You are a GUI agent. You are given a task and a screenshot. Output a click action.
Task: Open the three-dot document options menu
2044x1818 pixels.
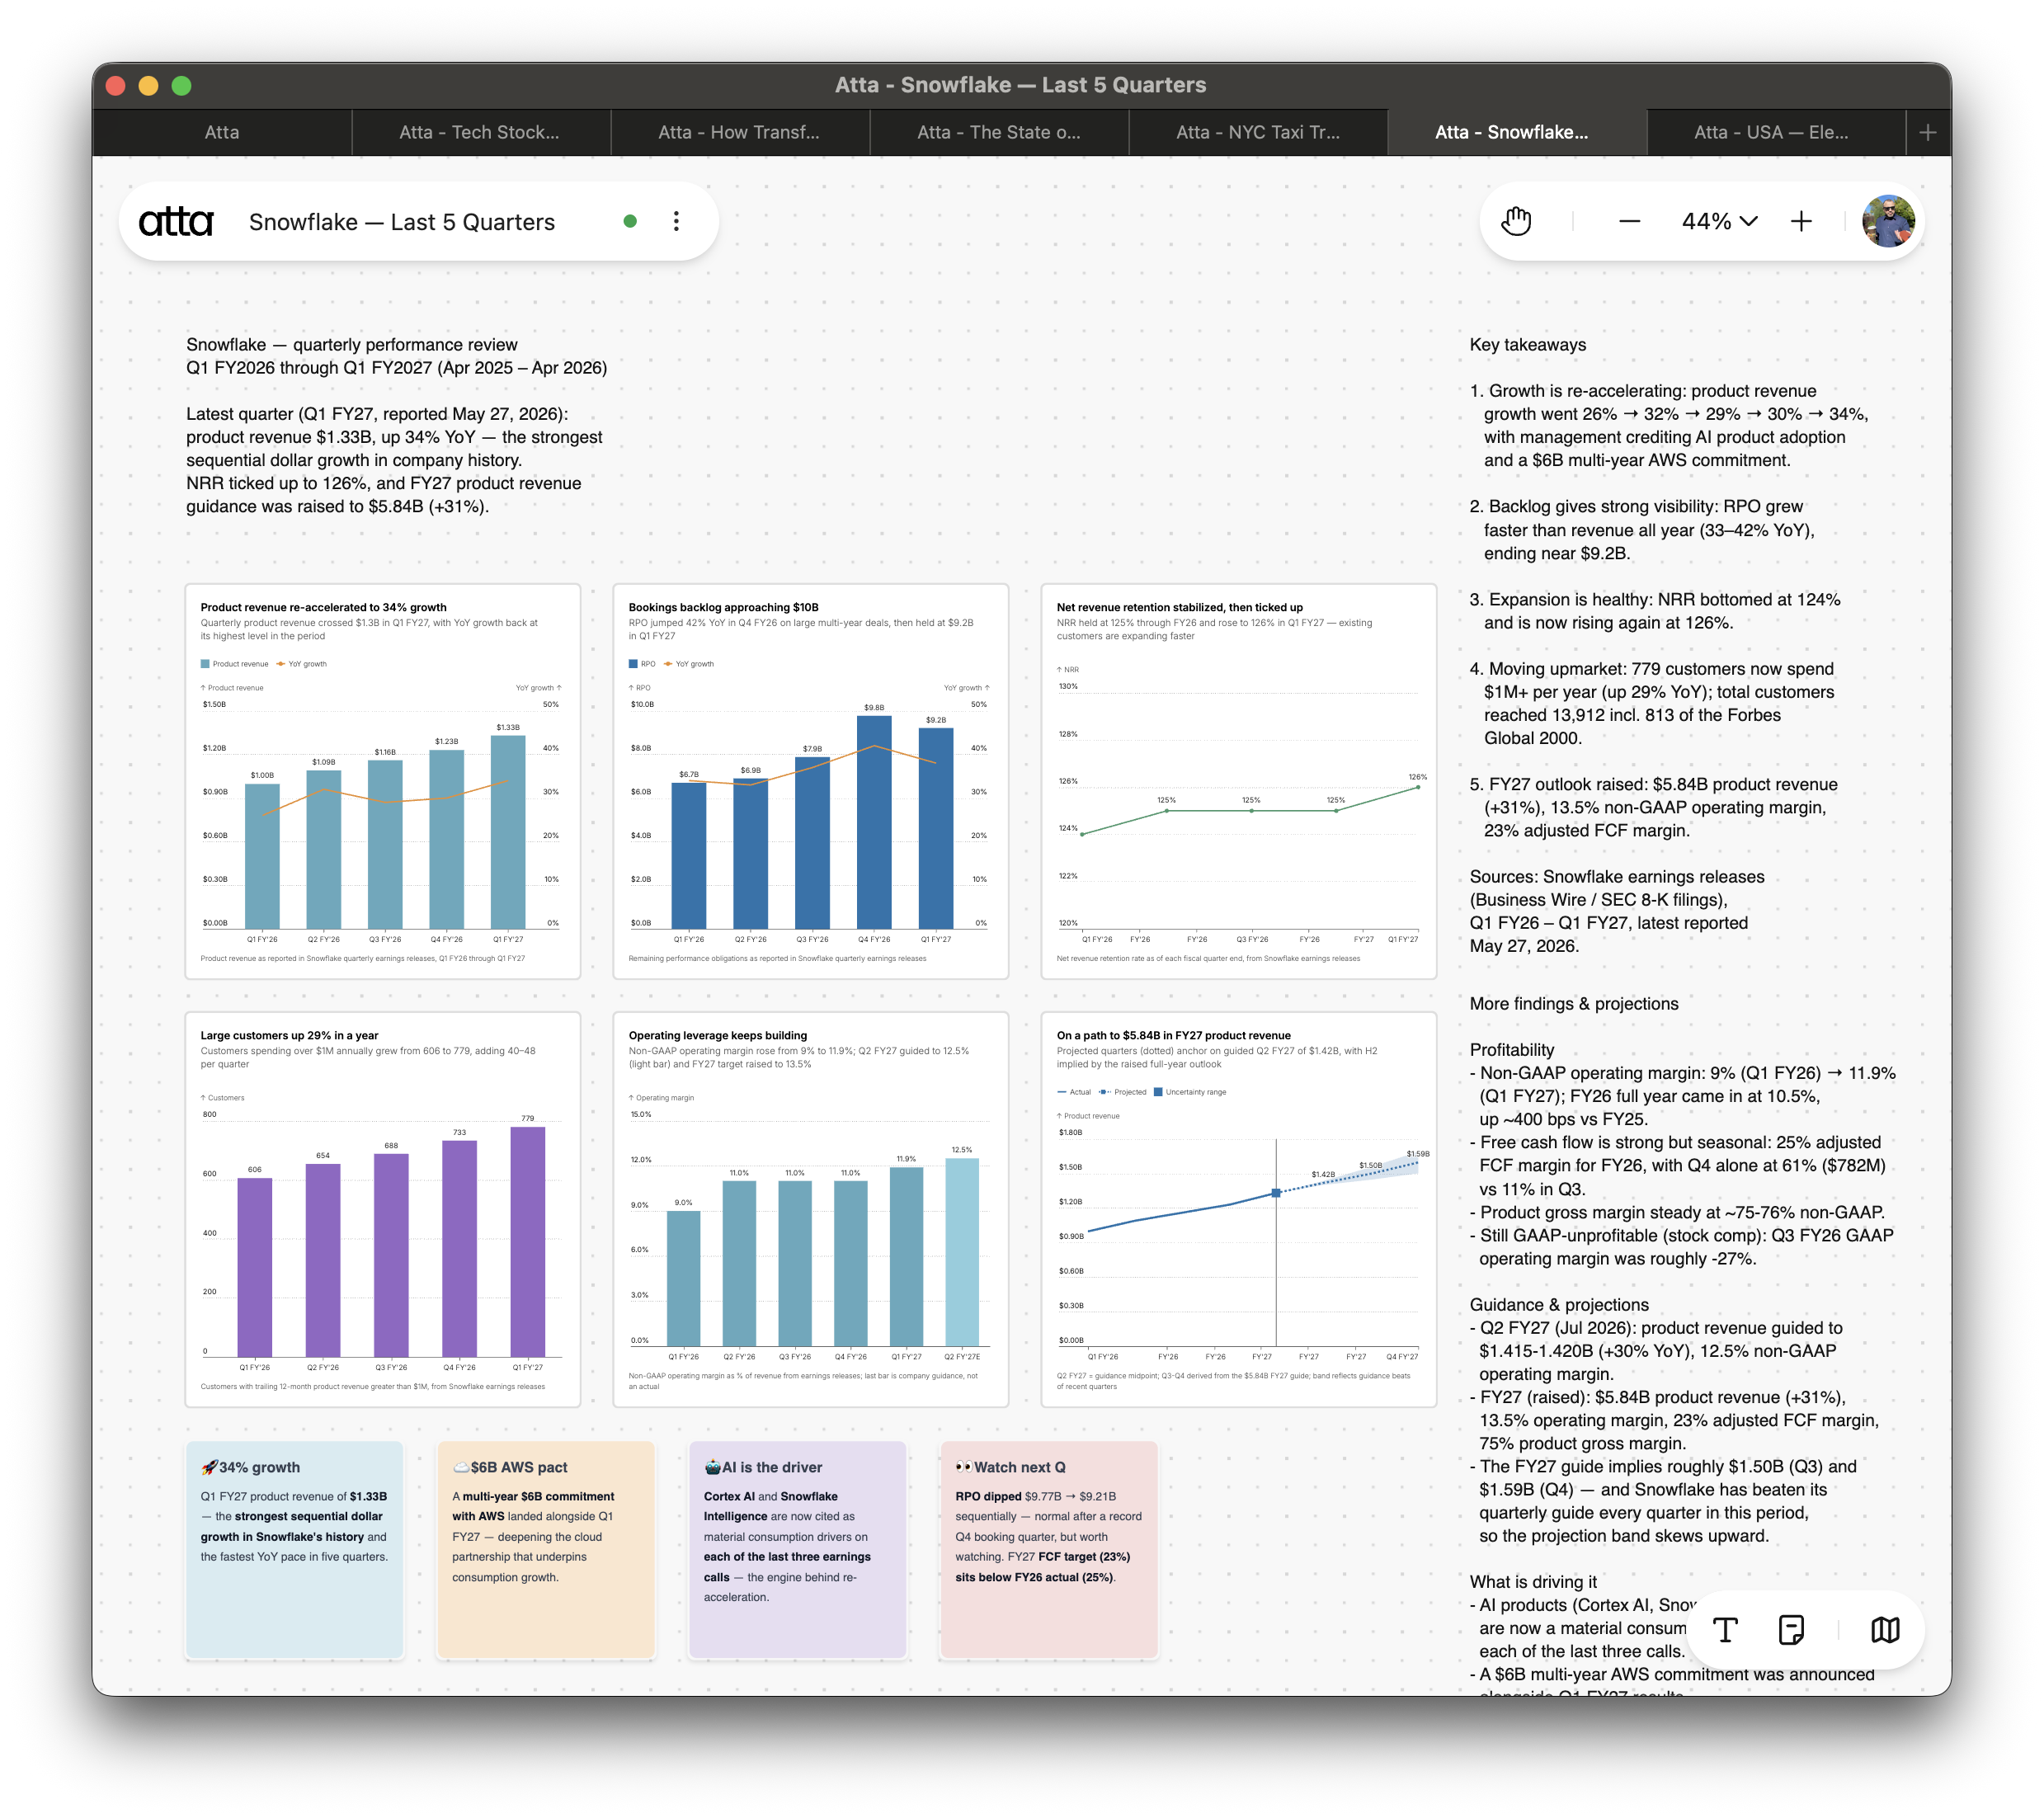click(x=676, y=221)
